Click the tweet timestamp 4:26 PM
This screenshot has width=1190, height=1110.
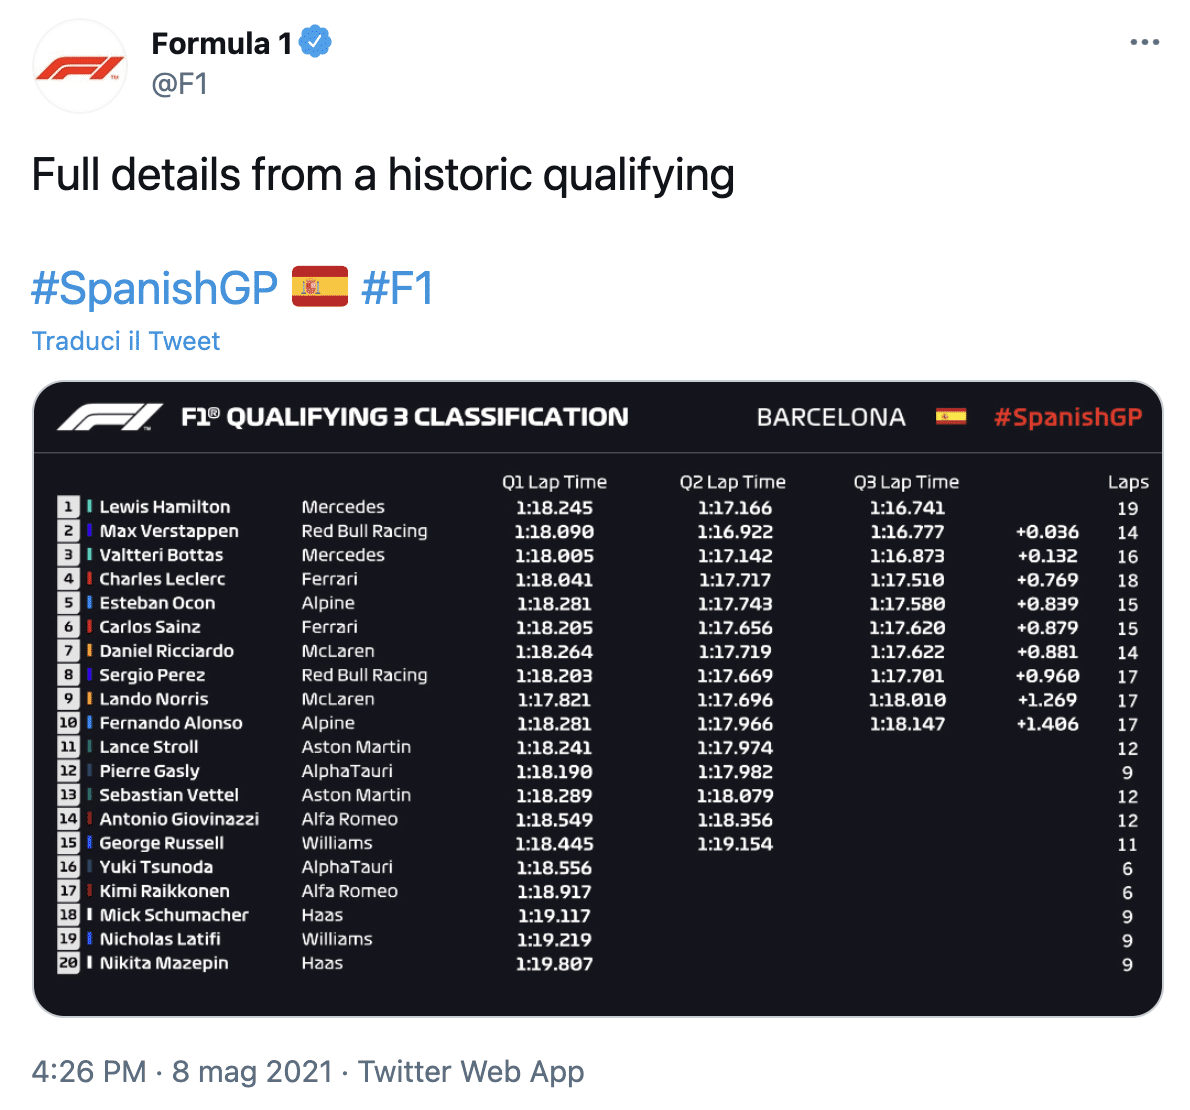89,1071
